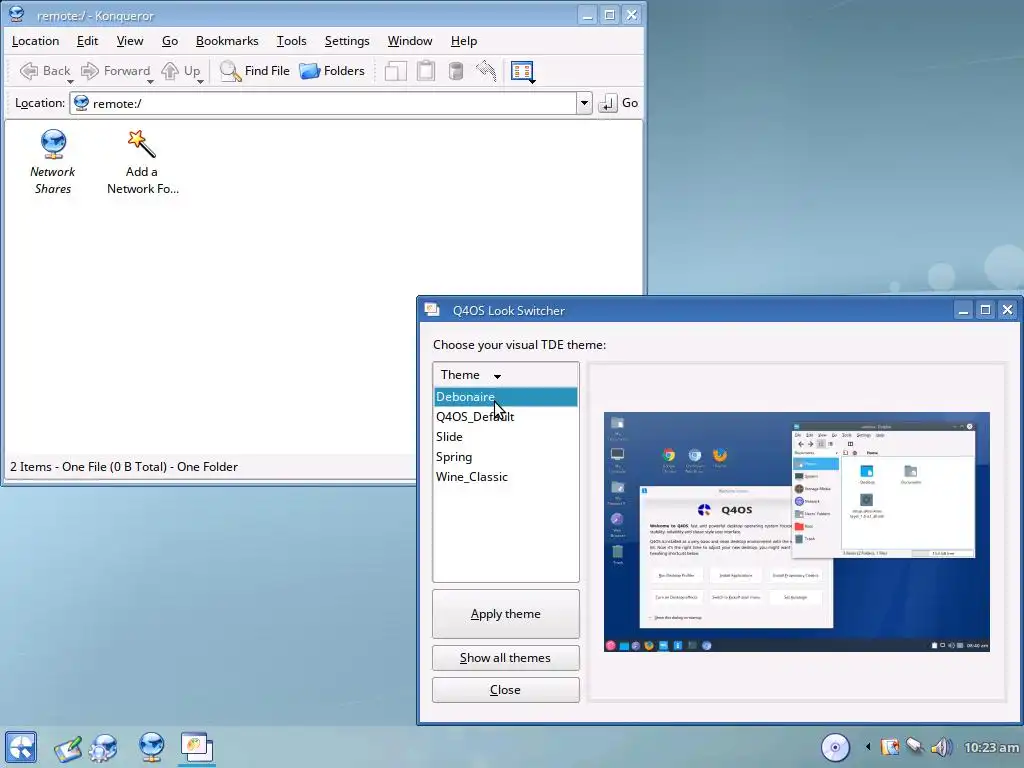The width and height of the screenshot is (1024, 768).
Task: Open the View menu in Konqueror
Action: point(129,40)
